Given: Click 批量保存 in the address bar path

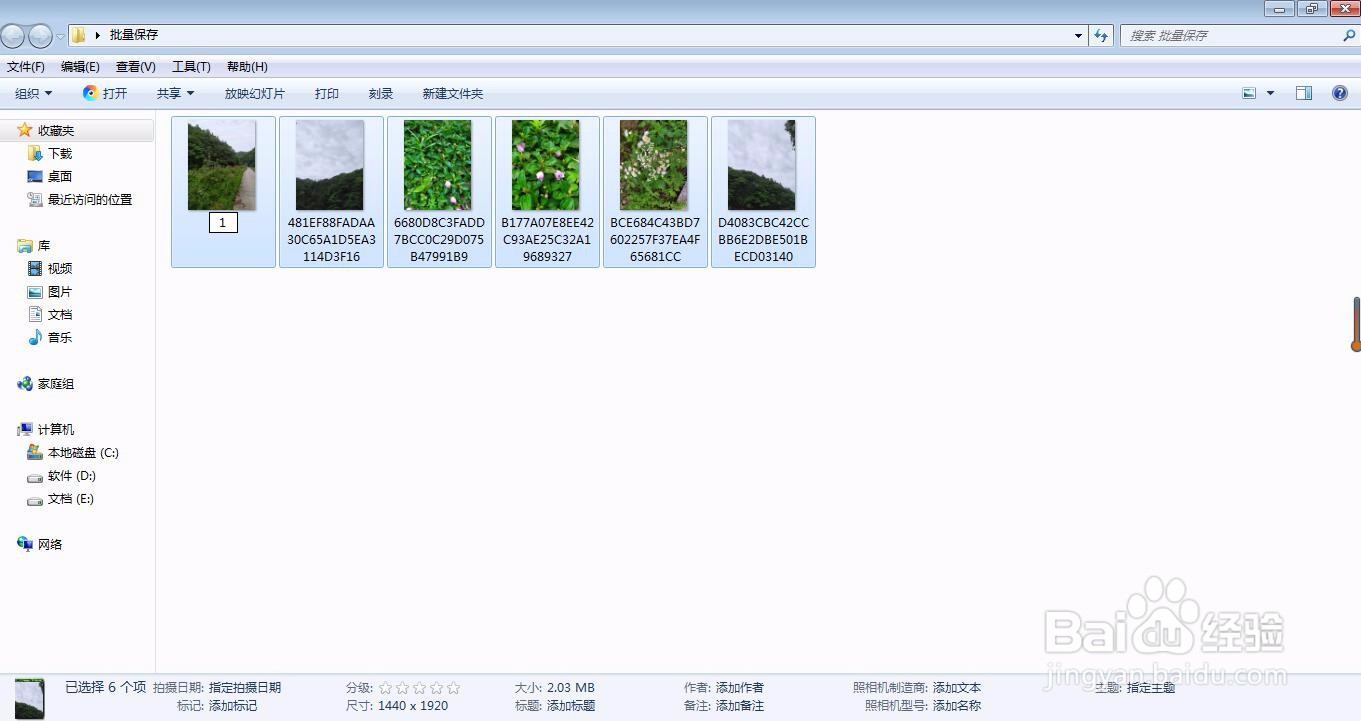Looking at the screenshot, I should pyautogui.click(x=134, y=35).
